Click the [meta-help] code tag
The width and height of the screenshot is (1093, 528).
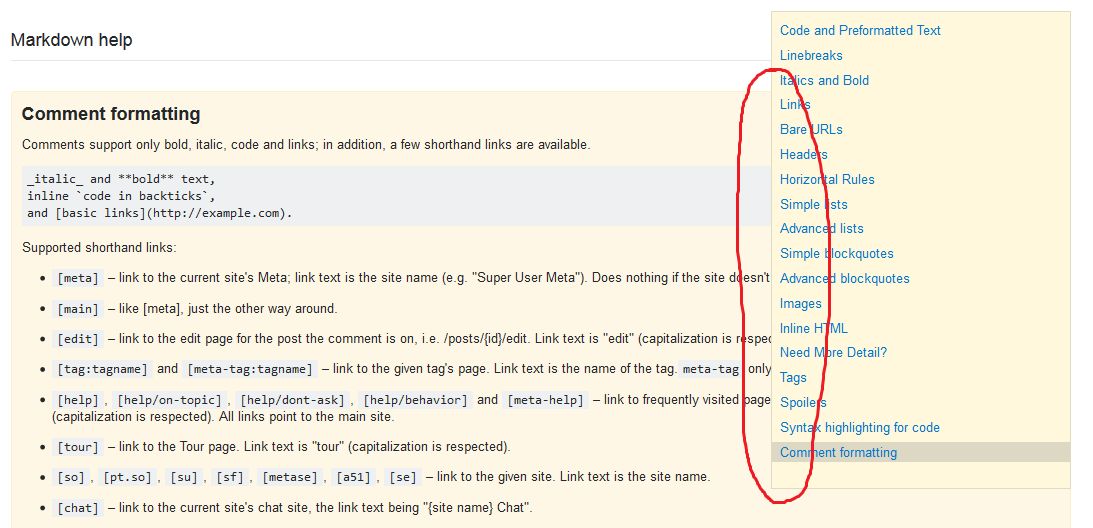point(545,400)
